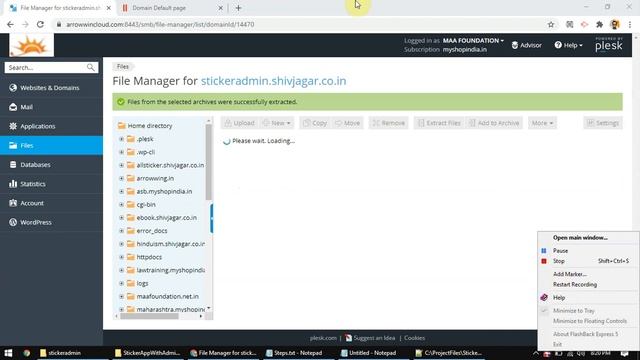Reload the page
This screenshot has height=360, width=640.
tap(40, 24)
